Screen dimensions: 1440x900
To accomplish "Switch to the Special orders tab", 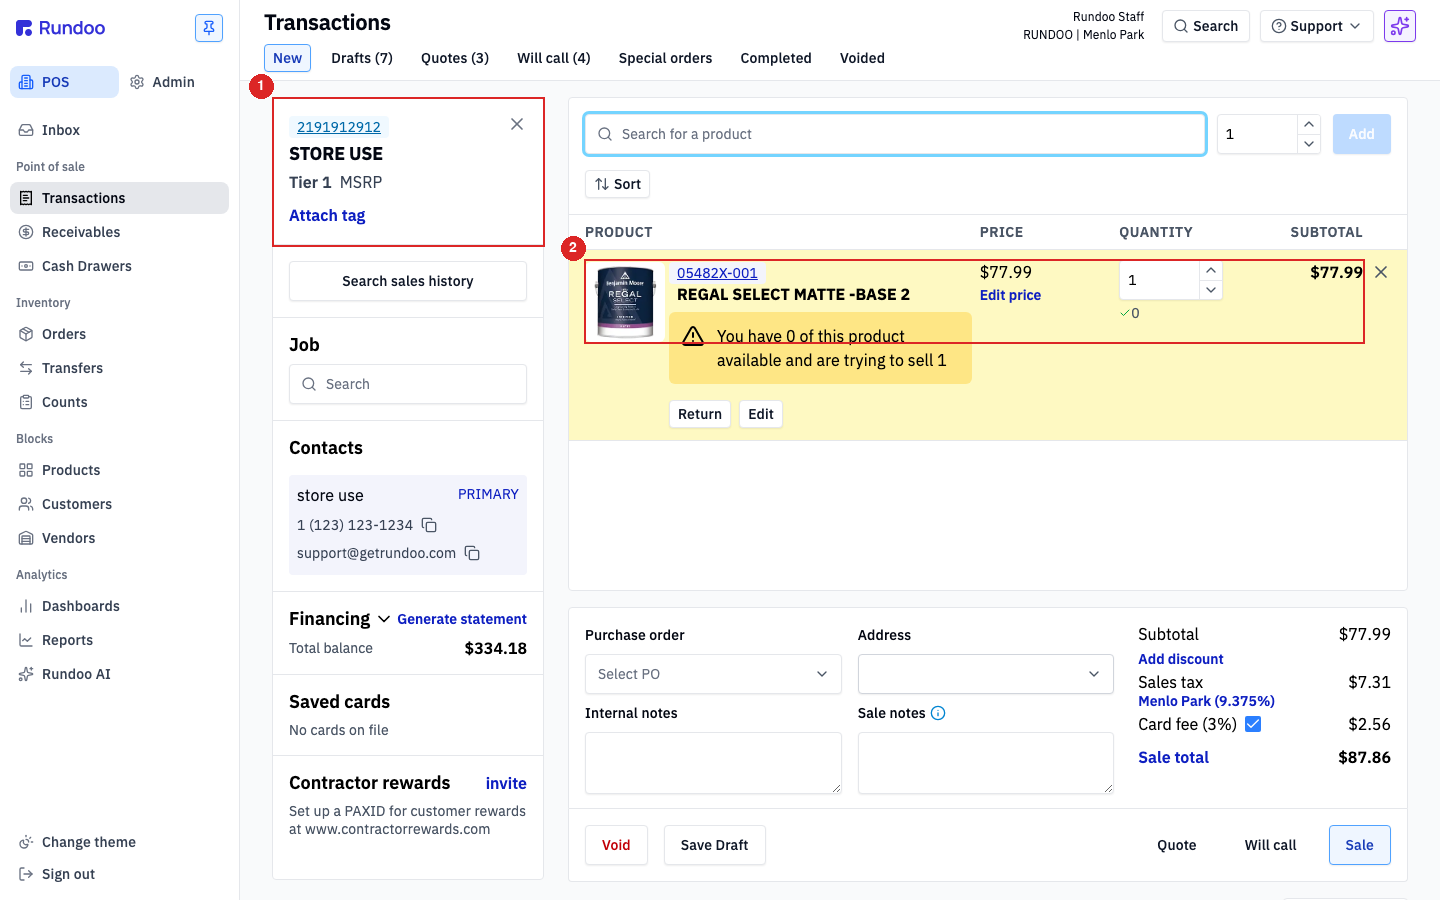I will [x=665, y=58].
